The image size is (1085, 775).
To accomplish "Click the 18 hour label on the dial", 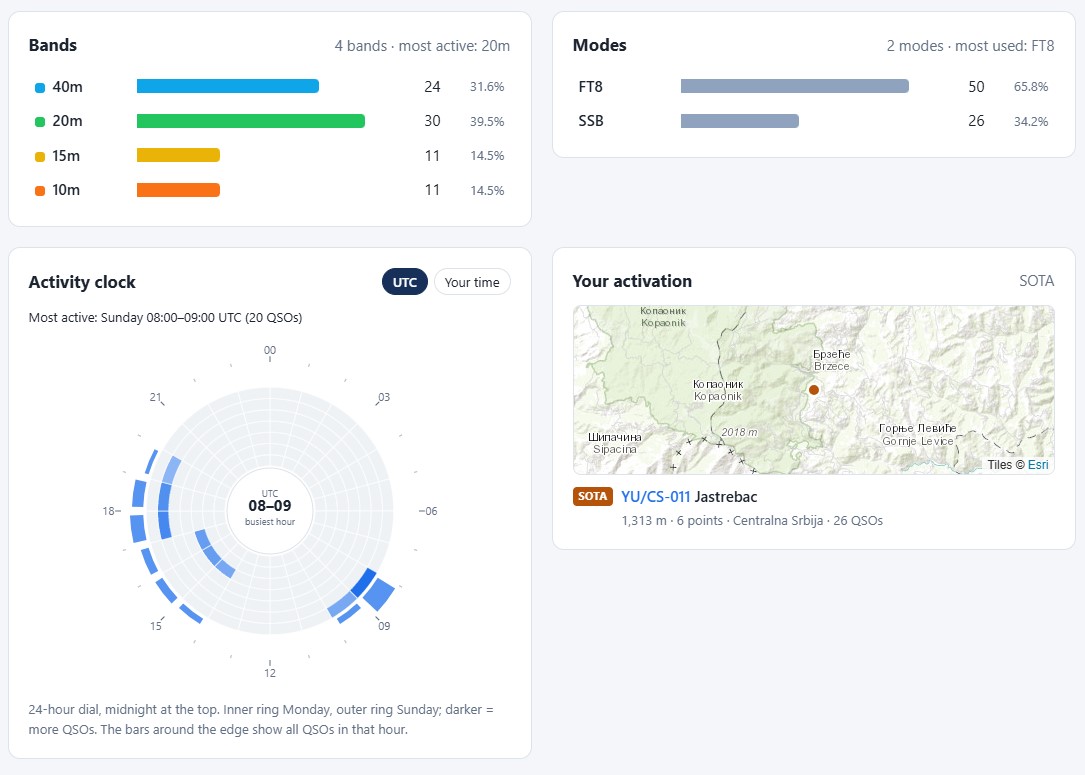I will [109, 511].
